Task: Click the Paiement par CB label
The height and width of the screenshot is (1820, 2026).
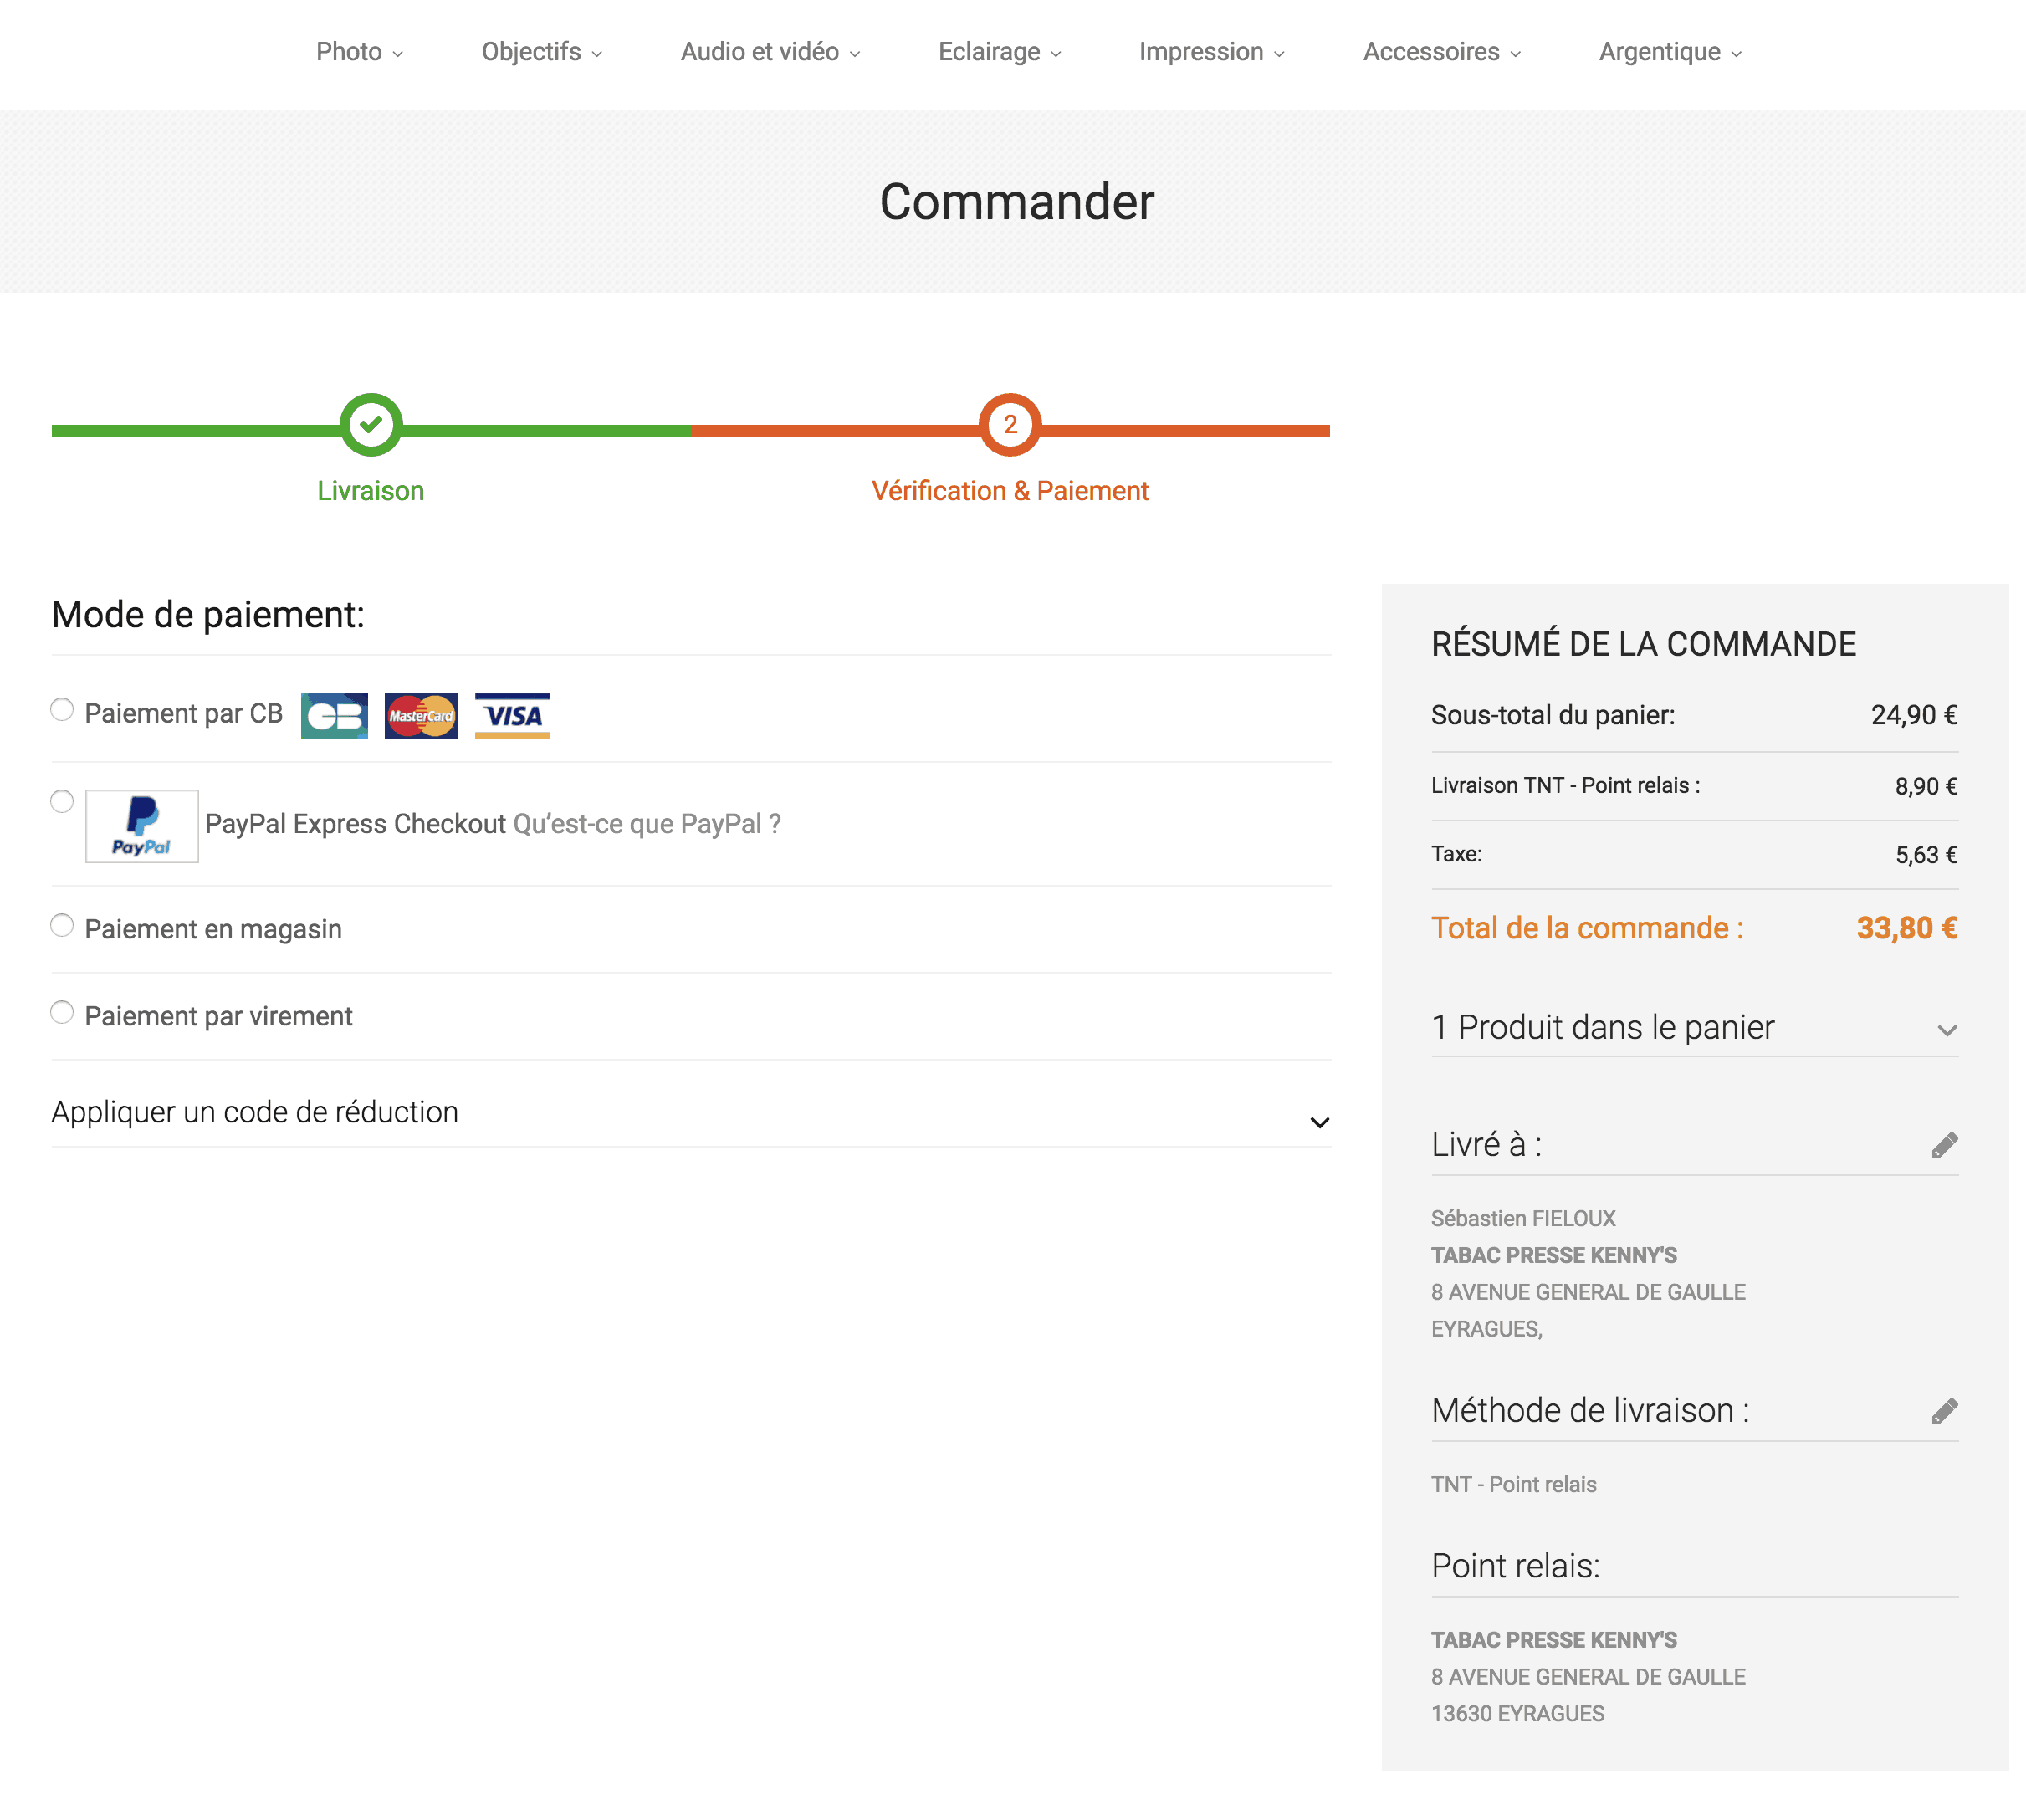Action: (x=184, y=714)
